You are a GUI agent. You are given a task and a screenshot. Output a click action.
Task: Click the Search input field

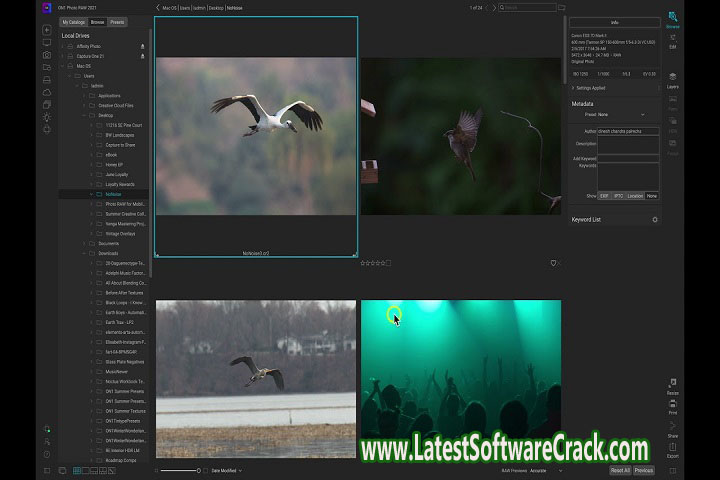coord(527,8)
